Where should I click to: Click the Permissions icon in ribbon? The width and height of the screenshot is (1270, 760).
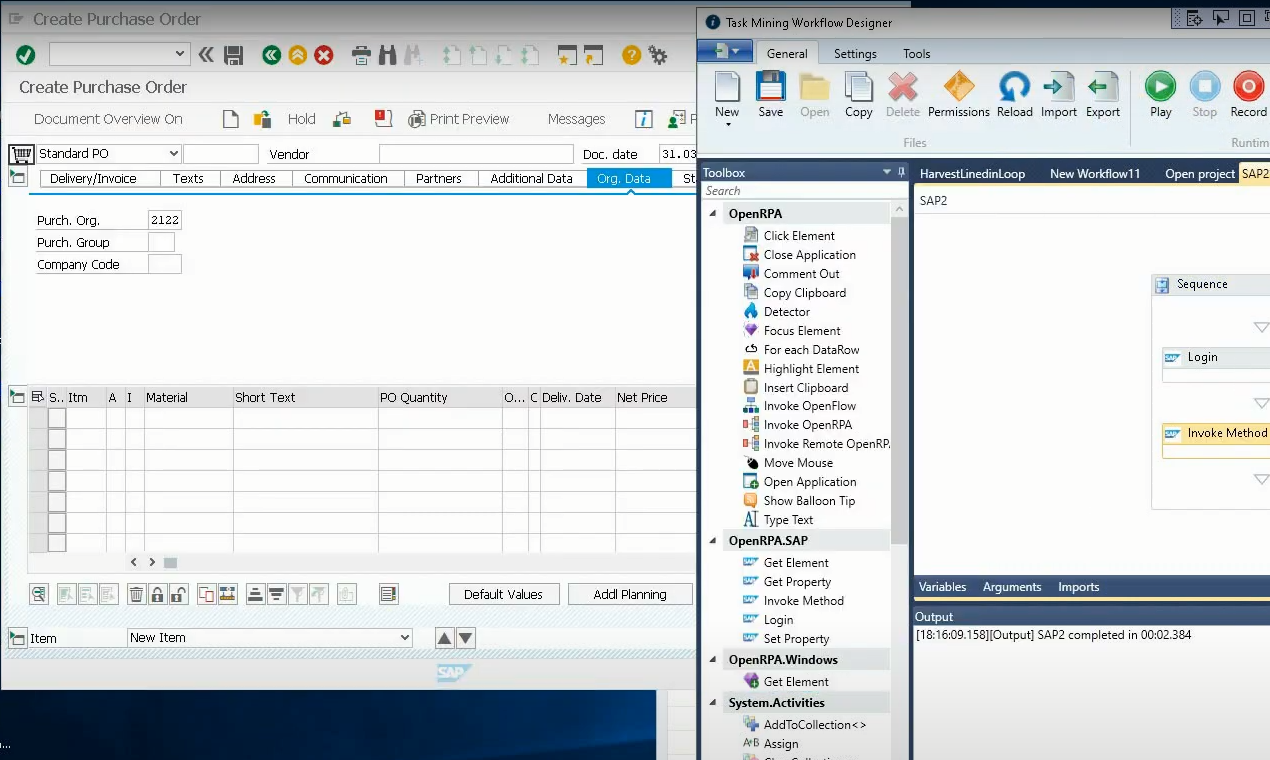point(959,95)
